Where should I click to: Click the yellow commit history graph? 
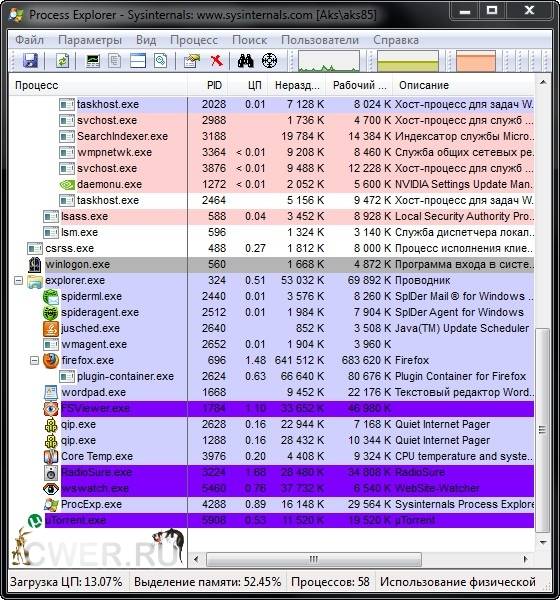pos(408,61)
